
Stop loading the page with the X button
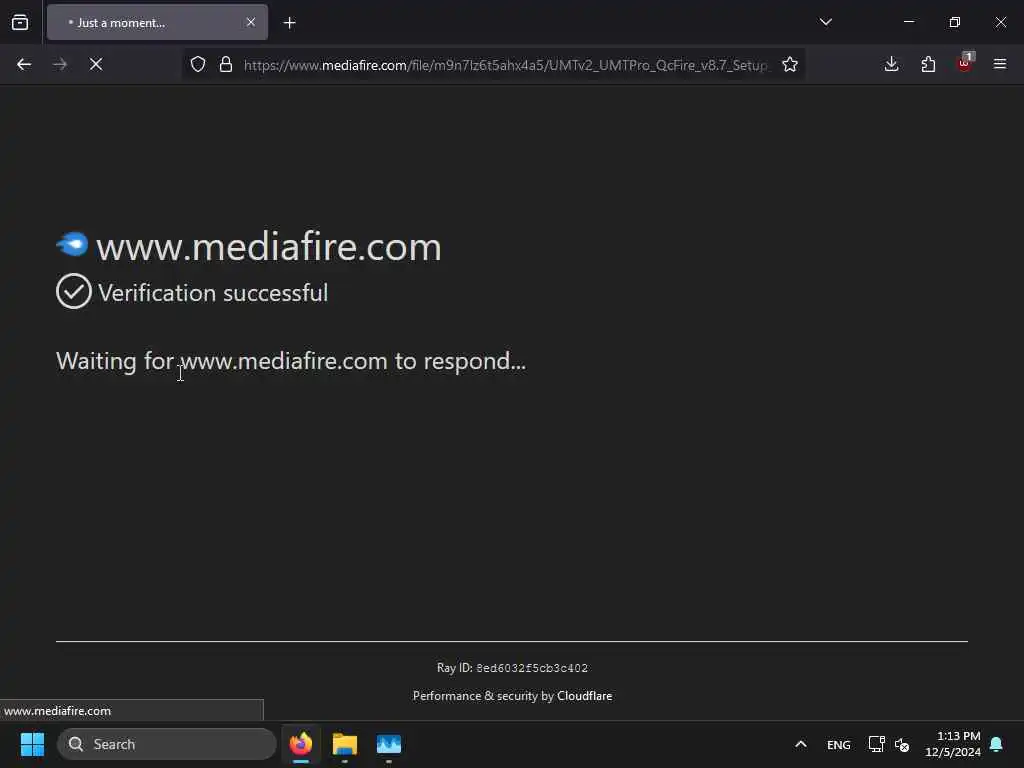96,64
